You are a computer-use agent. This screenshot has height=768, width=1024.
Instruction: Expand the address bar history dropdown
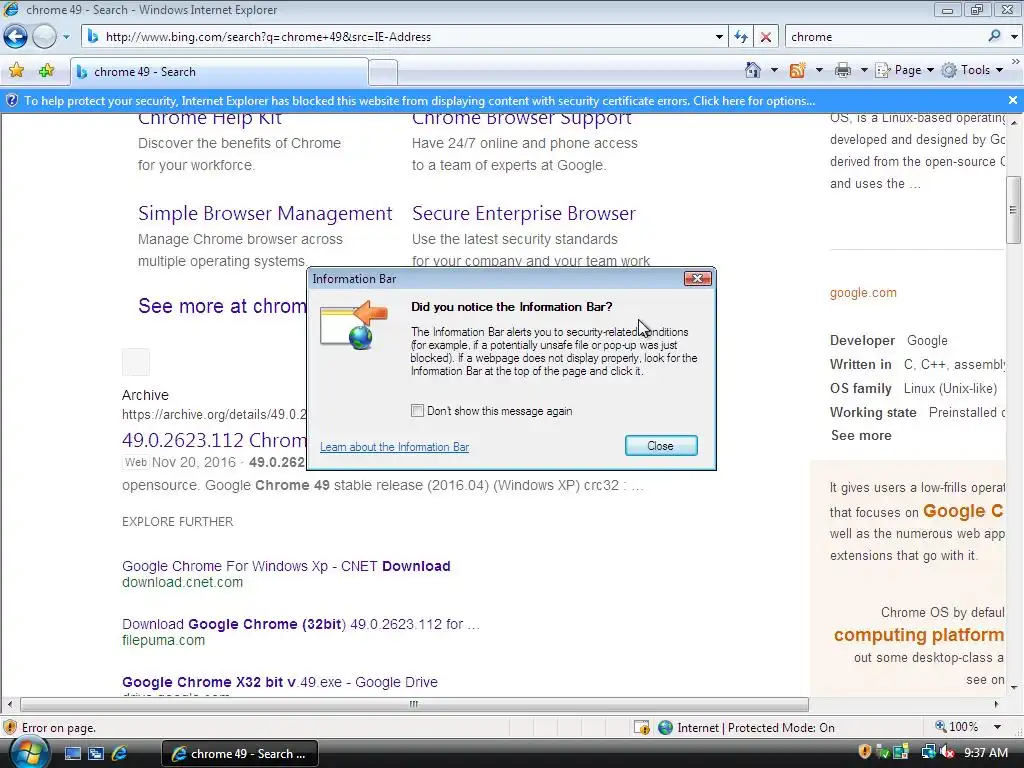coord(719,37)
